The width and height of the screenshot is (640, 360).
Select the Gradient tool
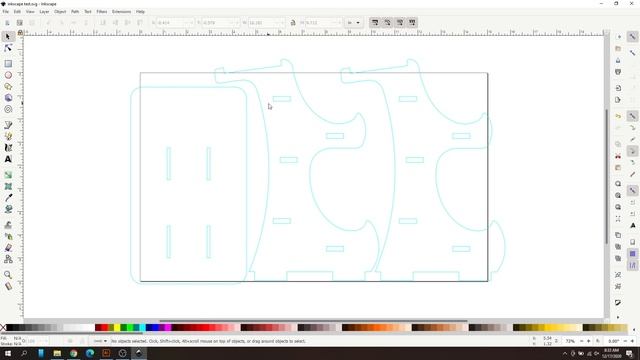click(x=8, y=175)
